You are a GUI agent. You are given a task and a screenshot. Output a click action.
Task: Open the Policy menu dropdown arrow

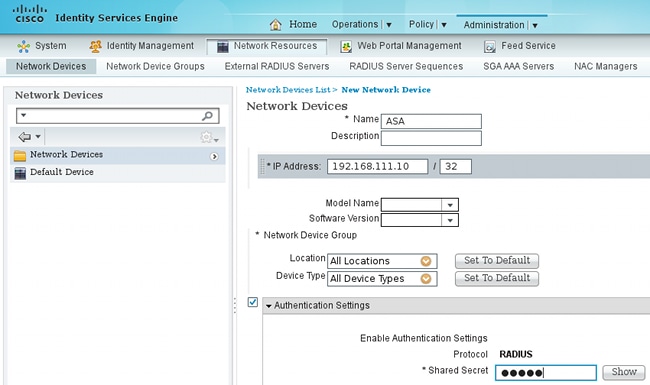[444, 25]
